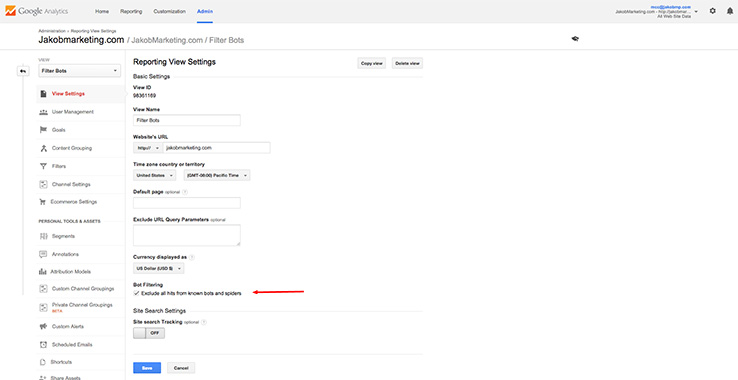The width and height of the screenshot is (738, 380).
Task: Open the http:// protocol dropdown
Action: (147, 148)
